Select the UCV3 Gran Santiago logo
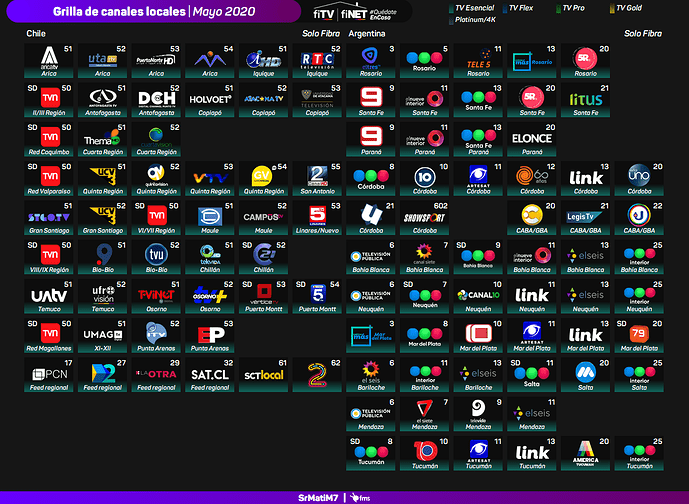This screenshot has width=689, height=504. point(103,215)
